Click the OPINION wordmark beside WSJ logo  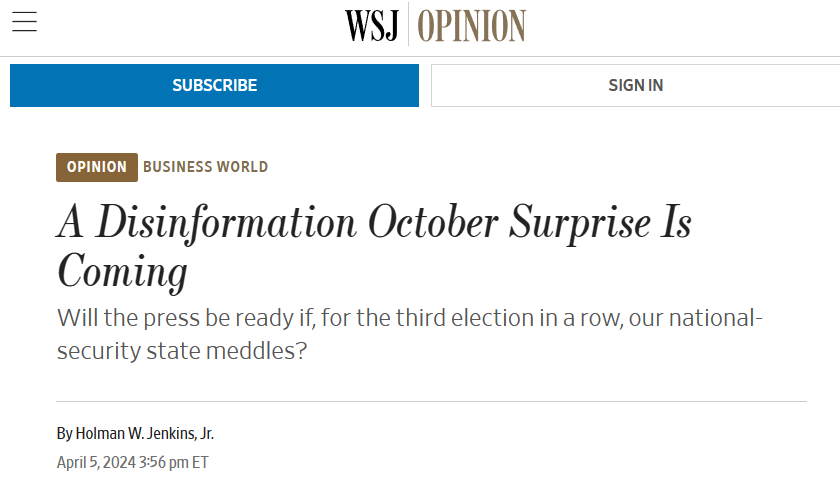click(x=471, y=25)
